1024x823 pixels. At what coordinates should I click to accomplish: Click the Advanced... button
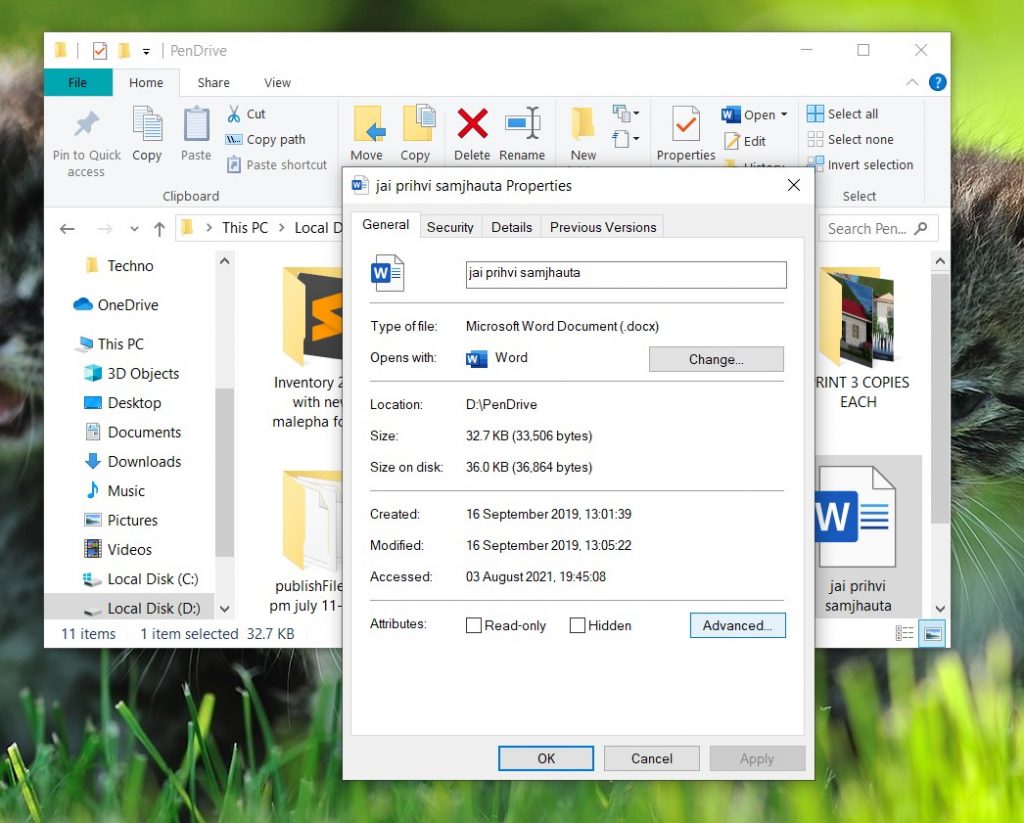pyautogui.click(x=737, y=625)
